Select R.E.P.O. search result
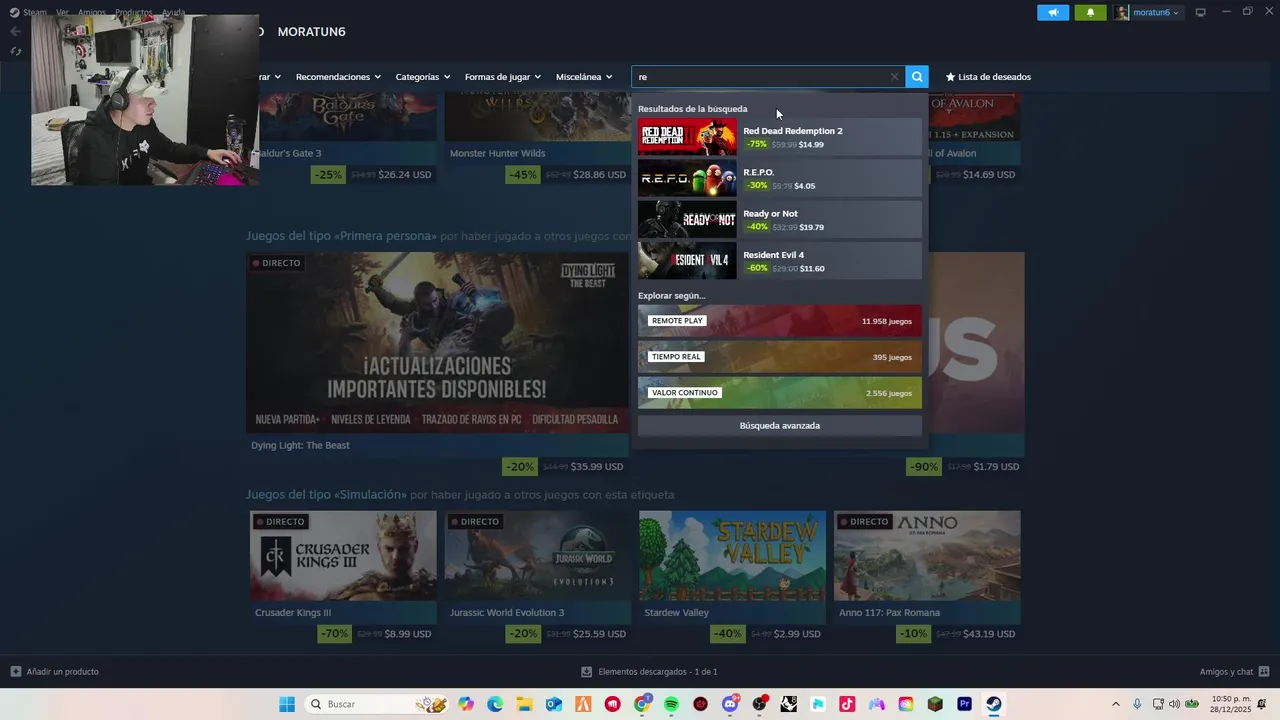Image resolution: width=1280 pixels, height=720 pixels. click(x=780, y=178)
